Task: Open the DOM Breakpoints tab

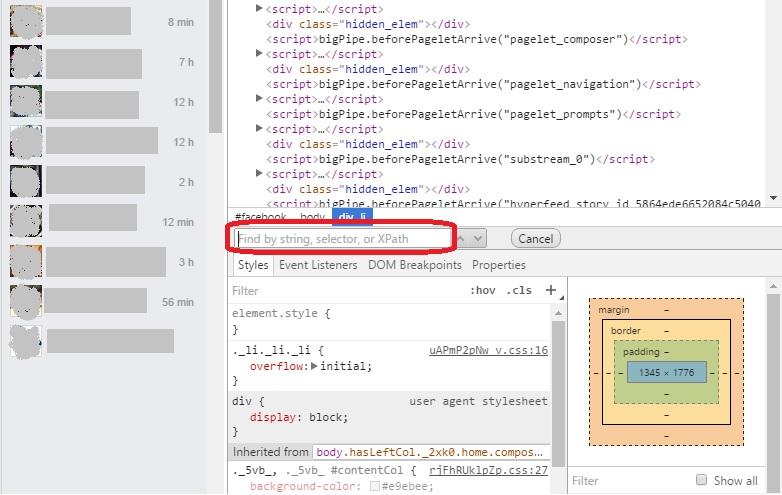Action: click(x=414, y=265)
